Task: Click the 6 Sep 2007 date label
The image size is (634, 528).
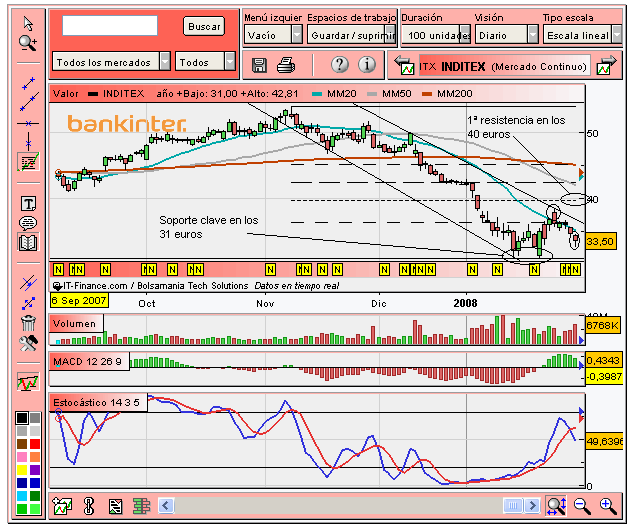Action: coord(79,300)
